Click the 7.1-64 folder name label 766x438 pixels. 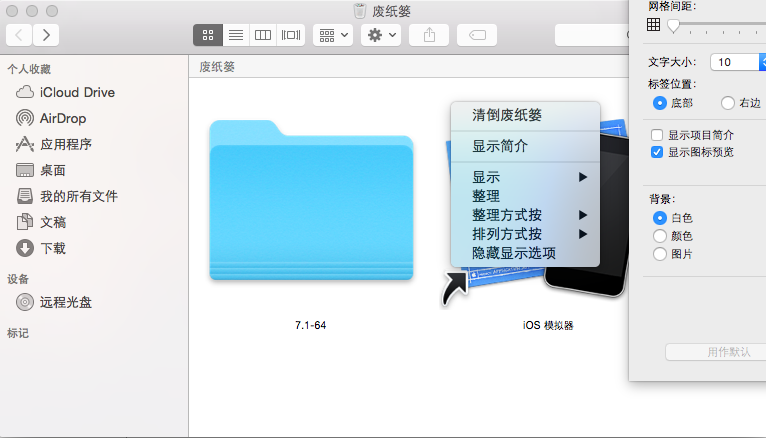[x=311, y=325]
